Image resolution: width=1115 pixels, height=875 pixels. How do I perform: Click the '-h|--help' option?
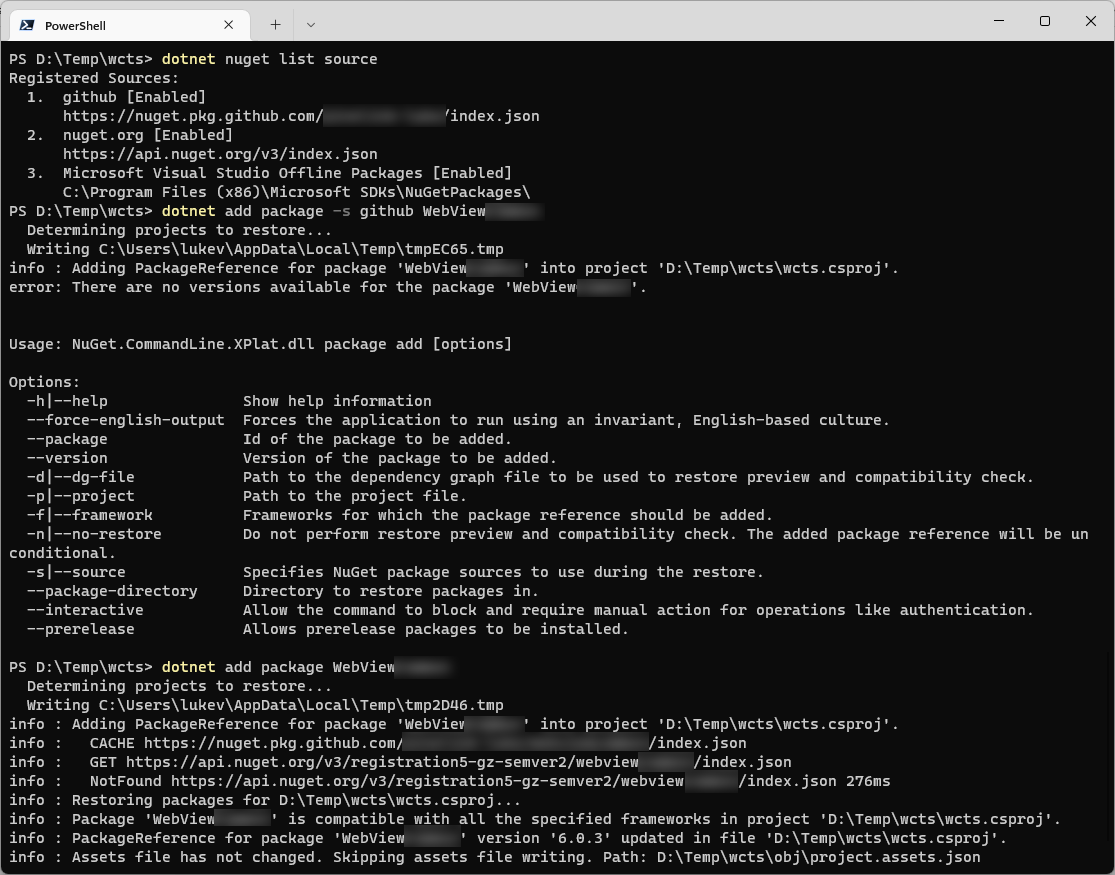coord(67,401)
